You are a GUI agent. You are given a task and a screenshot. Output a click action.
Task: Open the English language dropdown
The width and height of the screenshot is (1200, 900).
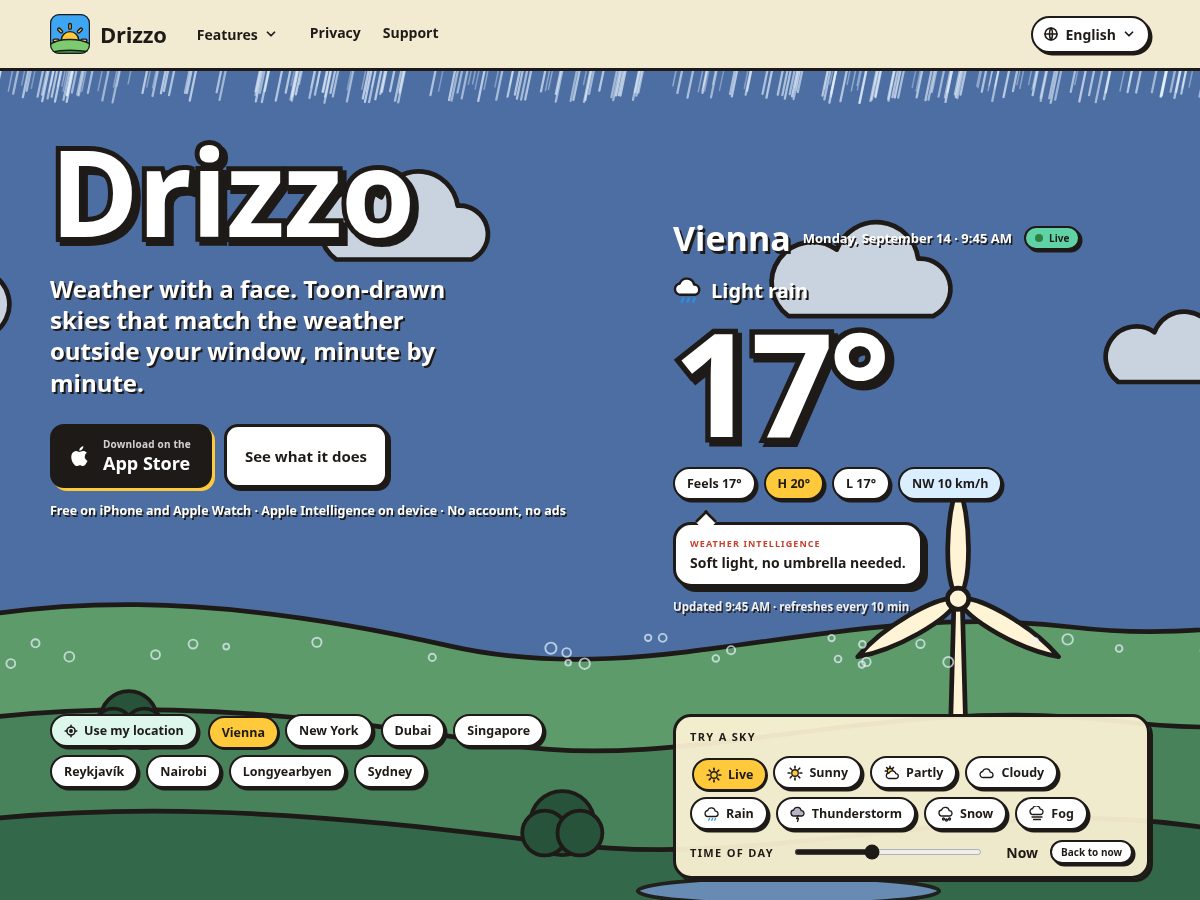point(1090,34)
